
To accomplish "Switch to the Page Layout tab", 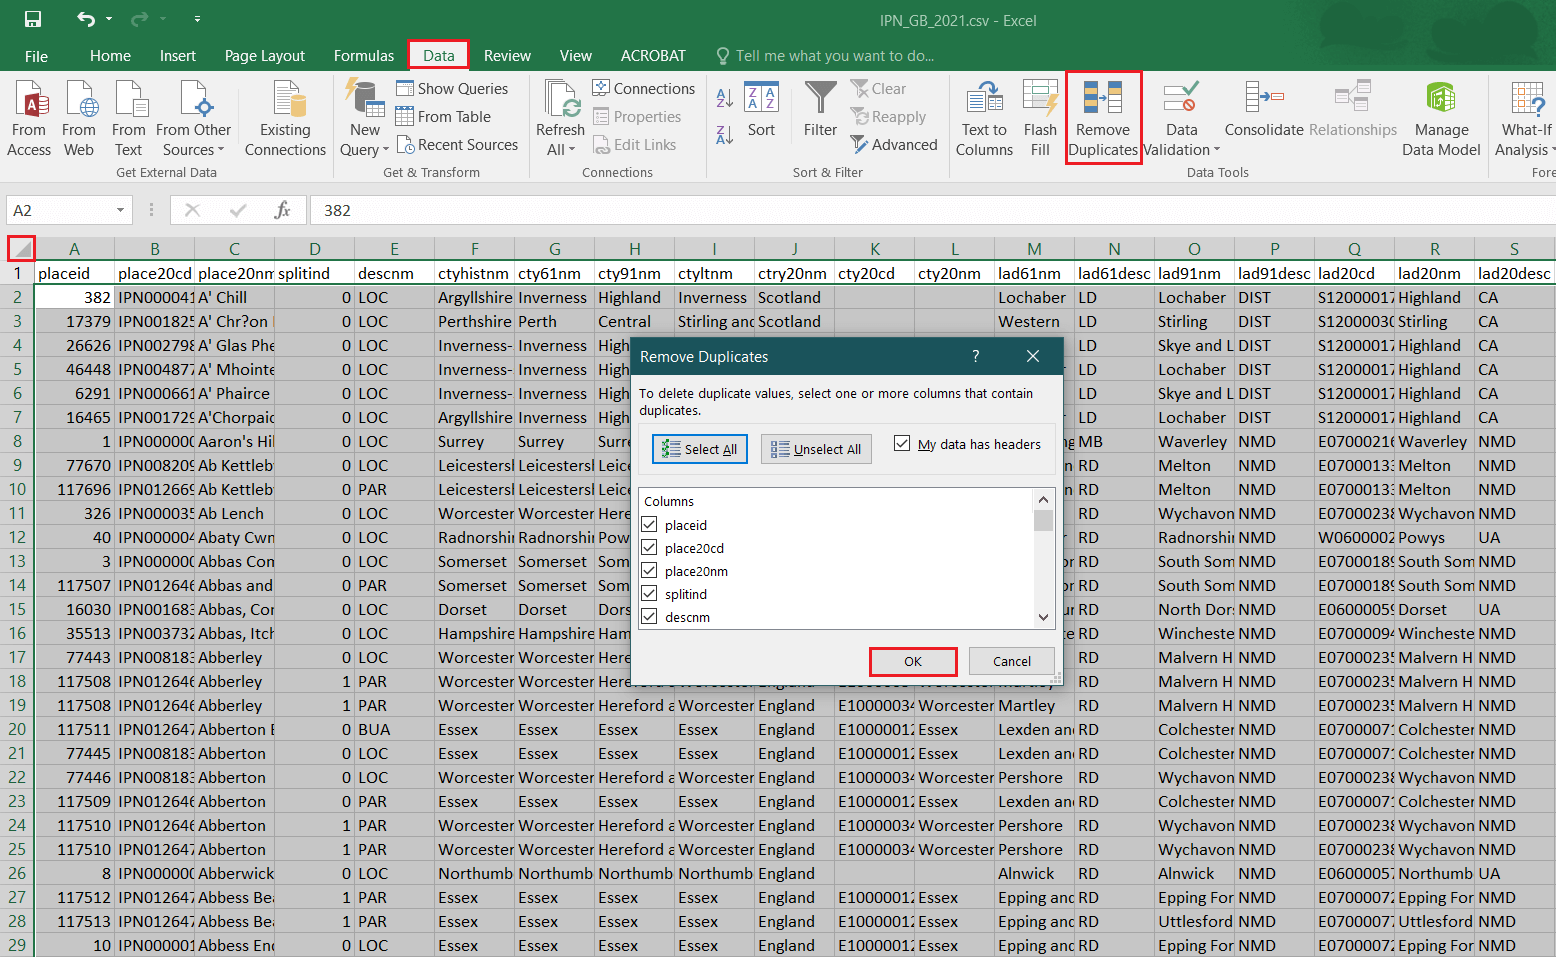I will [265, 56].
